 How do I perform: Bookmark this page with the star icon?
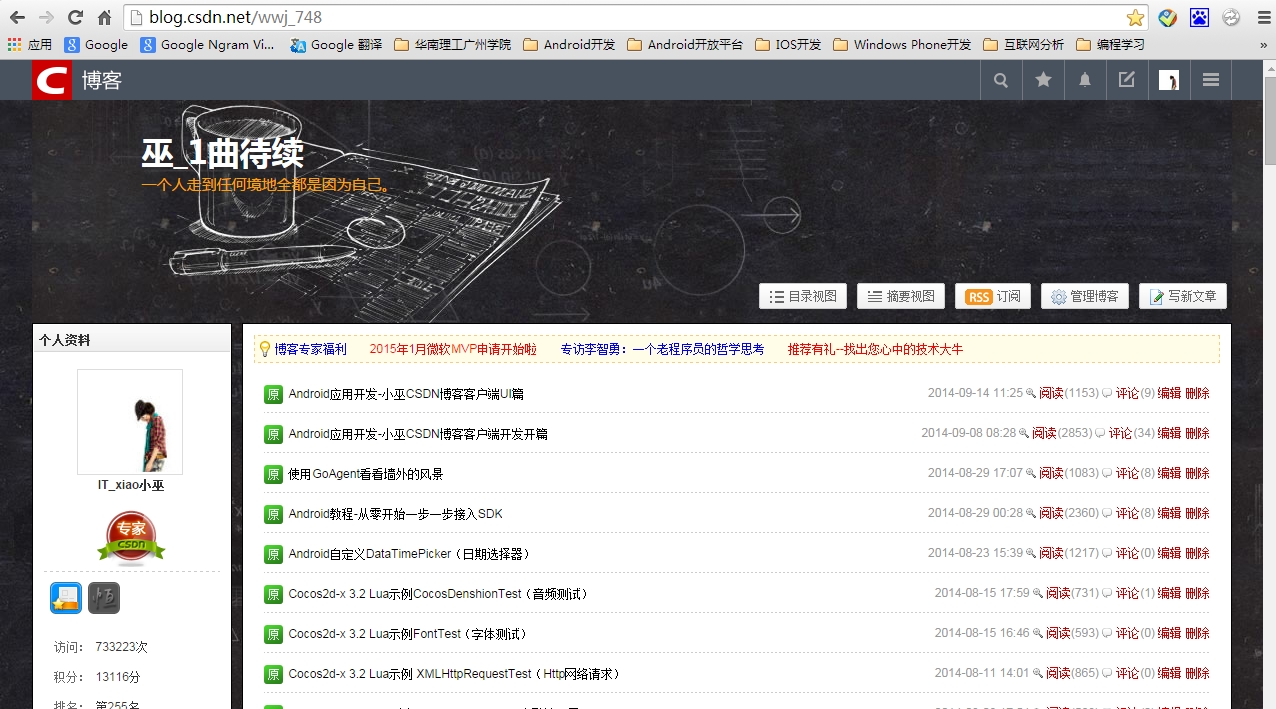coord(1135,18)
